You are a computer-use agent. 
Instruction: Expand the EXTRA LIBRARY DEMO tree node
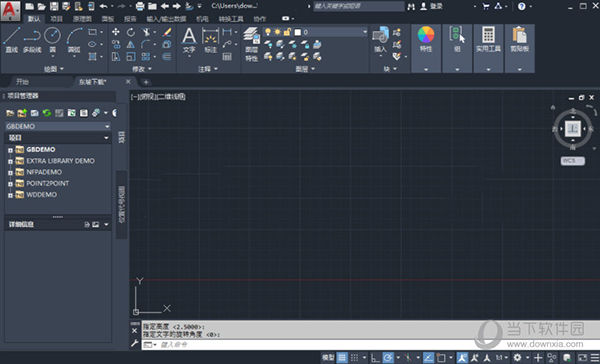tap(10, 161)
